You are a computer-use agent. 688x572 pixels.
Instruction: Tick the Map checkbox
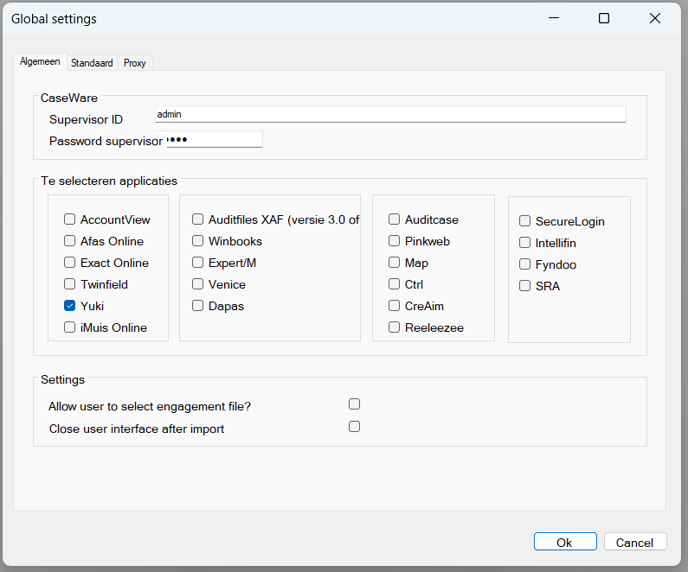coord(394,262)
